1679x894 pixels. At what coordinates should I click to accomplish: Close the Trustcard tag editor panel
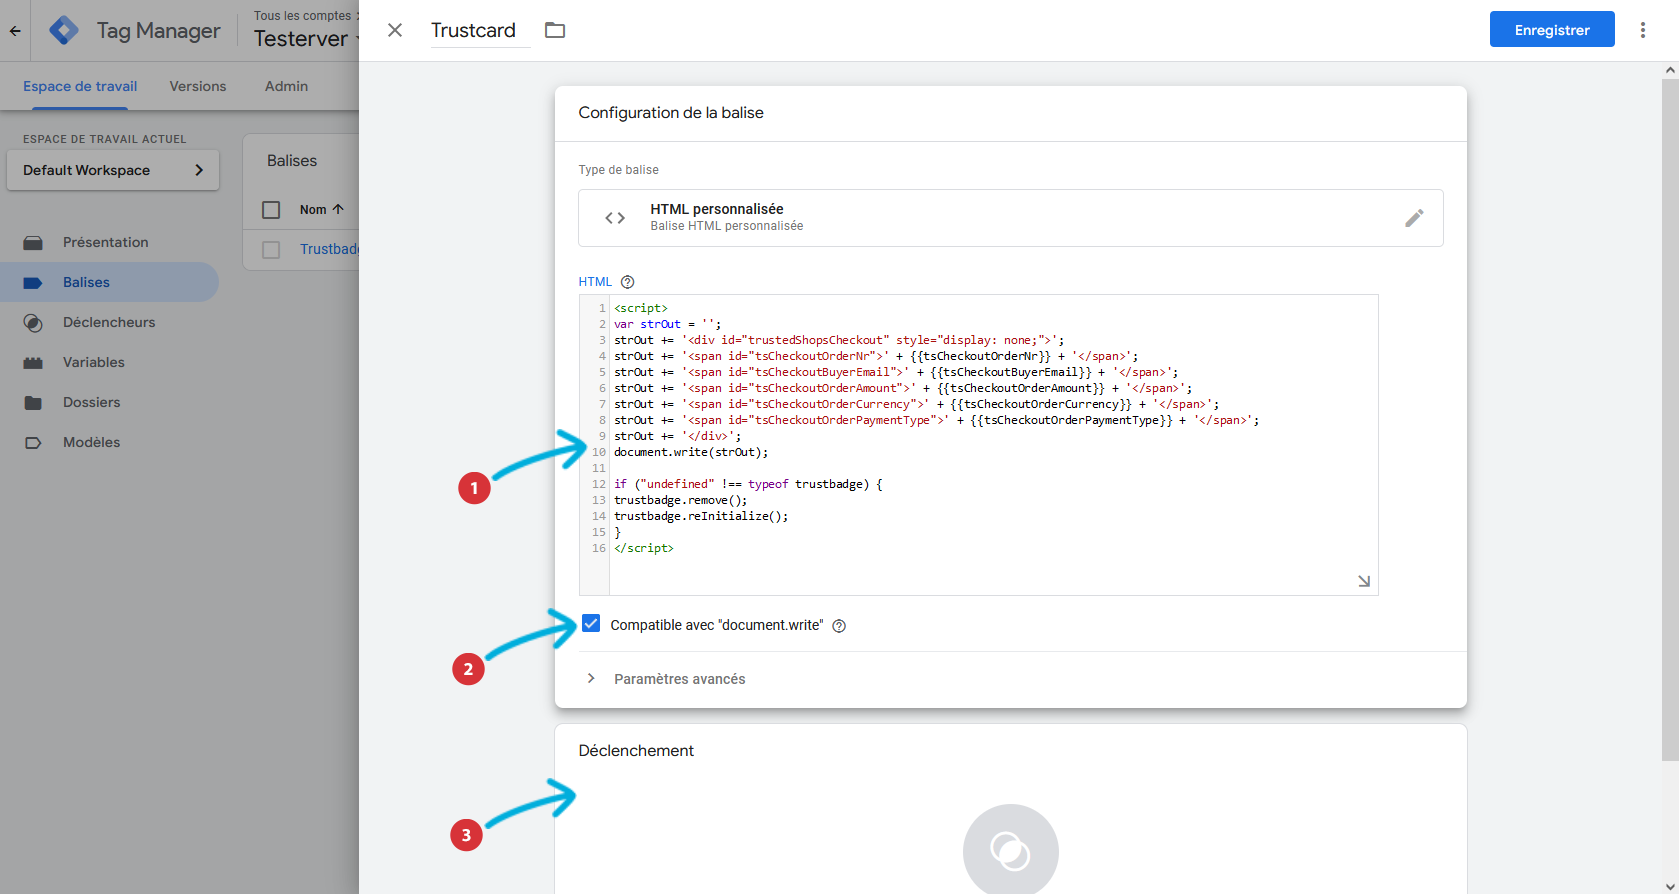coord(395,30)
